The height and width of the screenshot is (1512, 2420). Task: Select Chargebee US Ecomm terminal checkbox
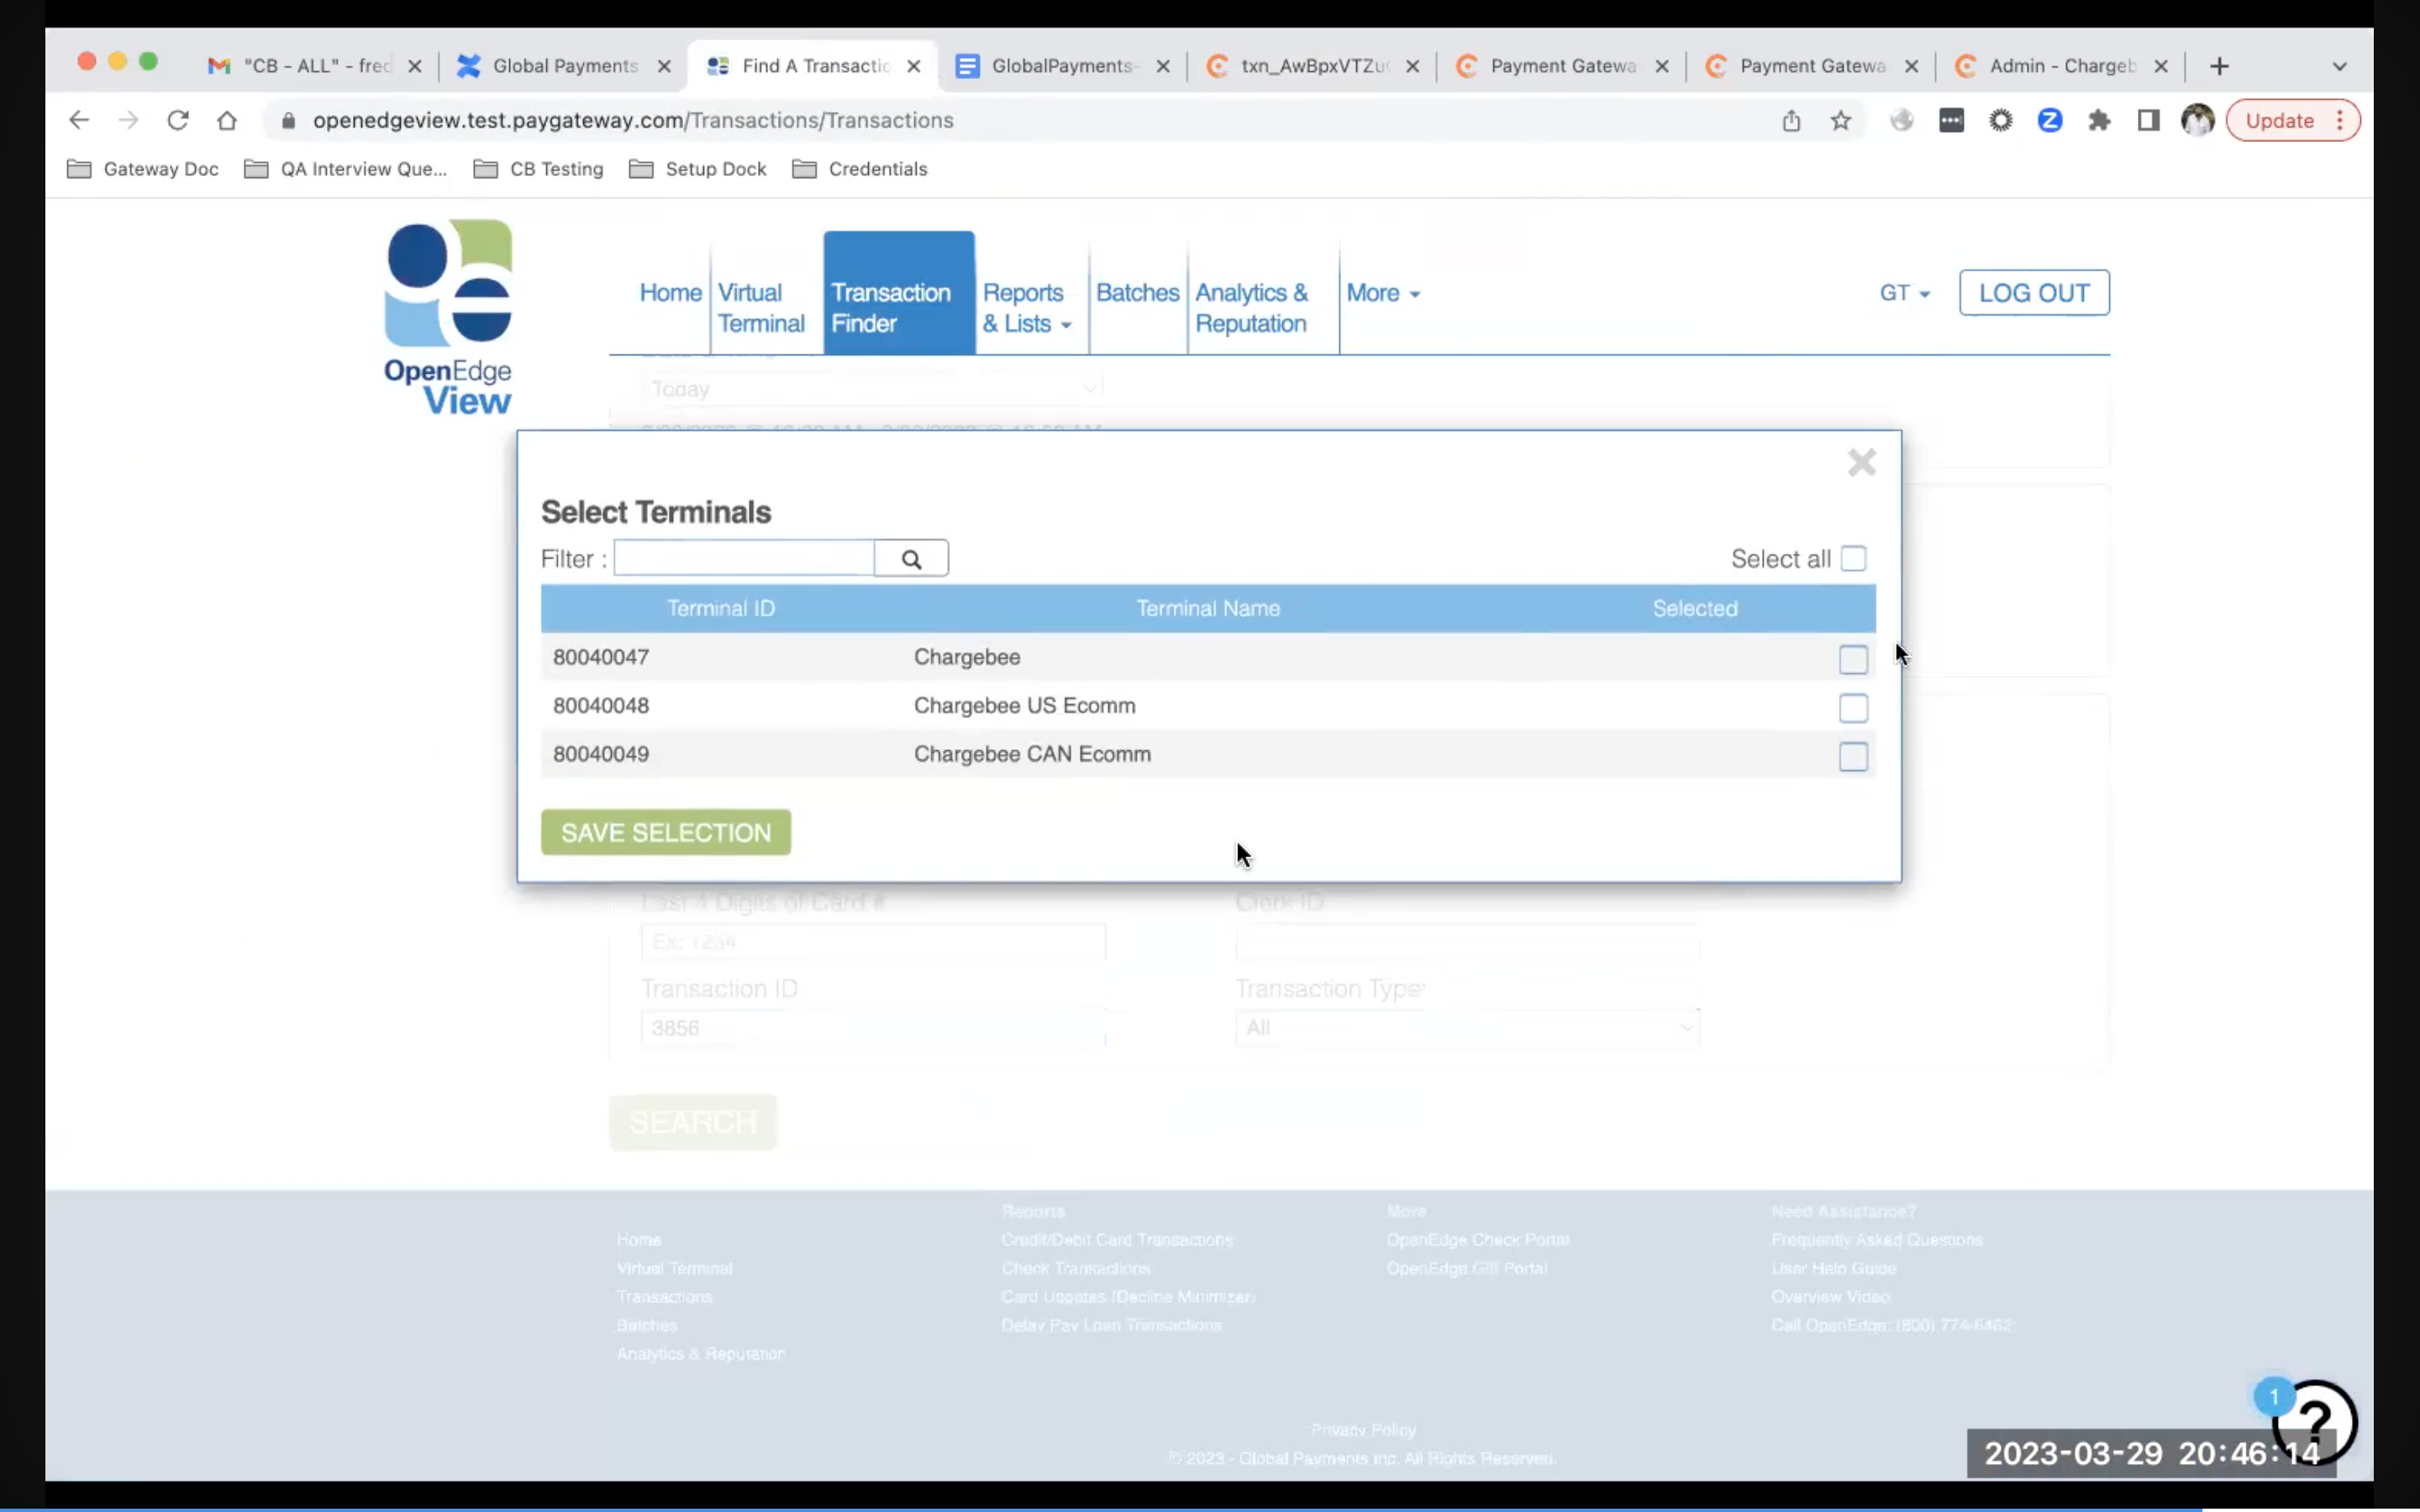pos(1853,708)
